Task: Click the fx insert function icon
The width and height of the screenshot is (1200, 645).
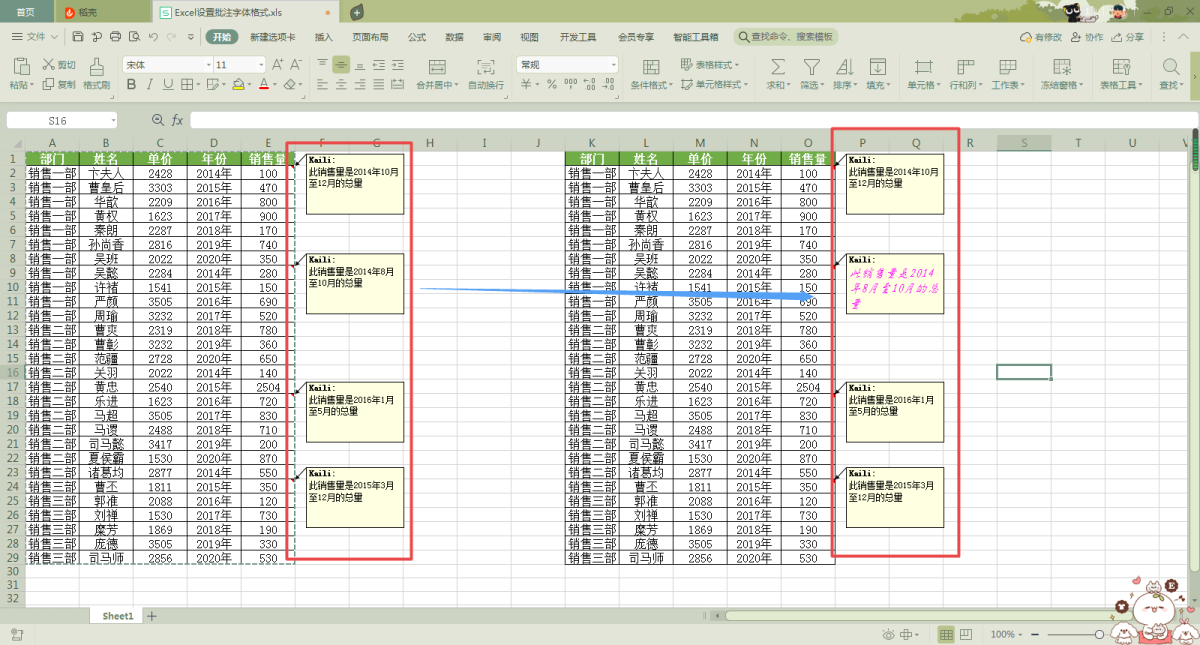Action: pos(177,120)
